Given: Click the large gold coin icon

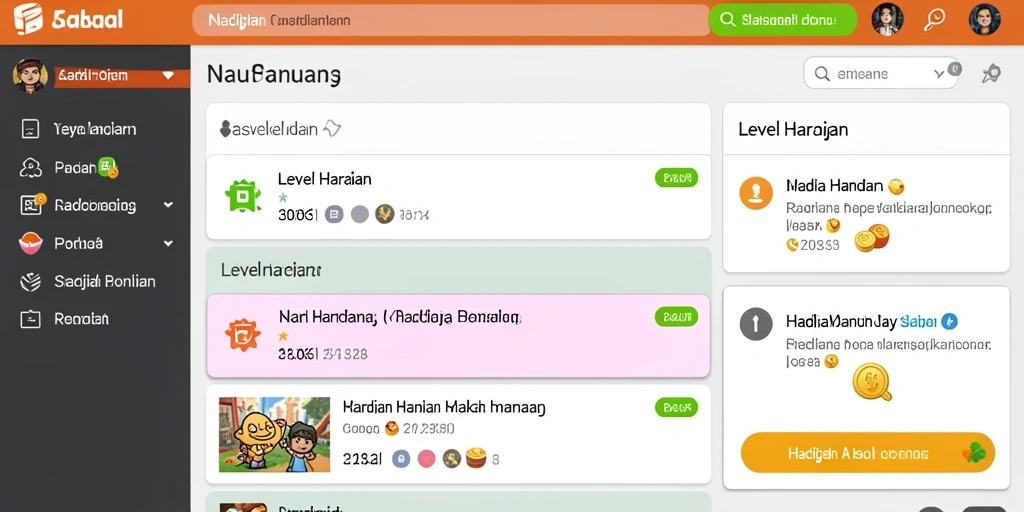Looking at the screenshot, I should [872, 381].
